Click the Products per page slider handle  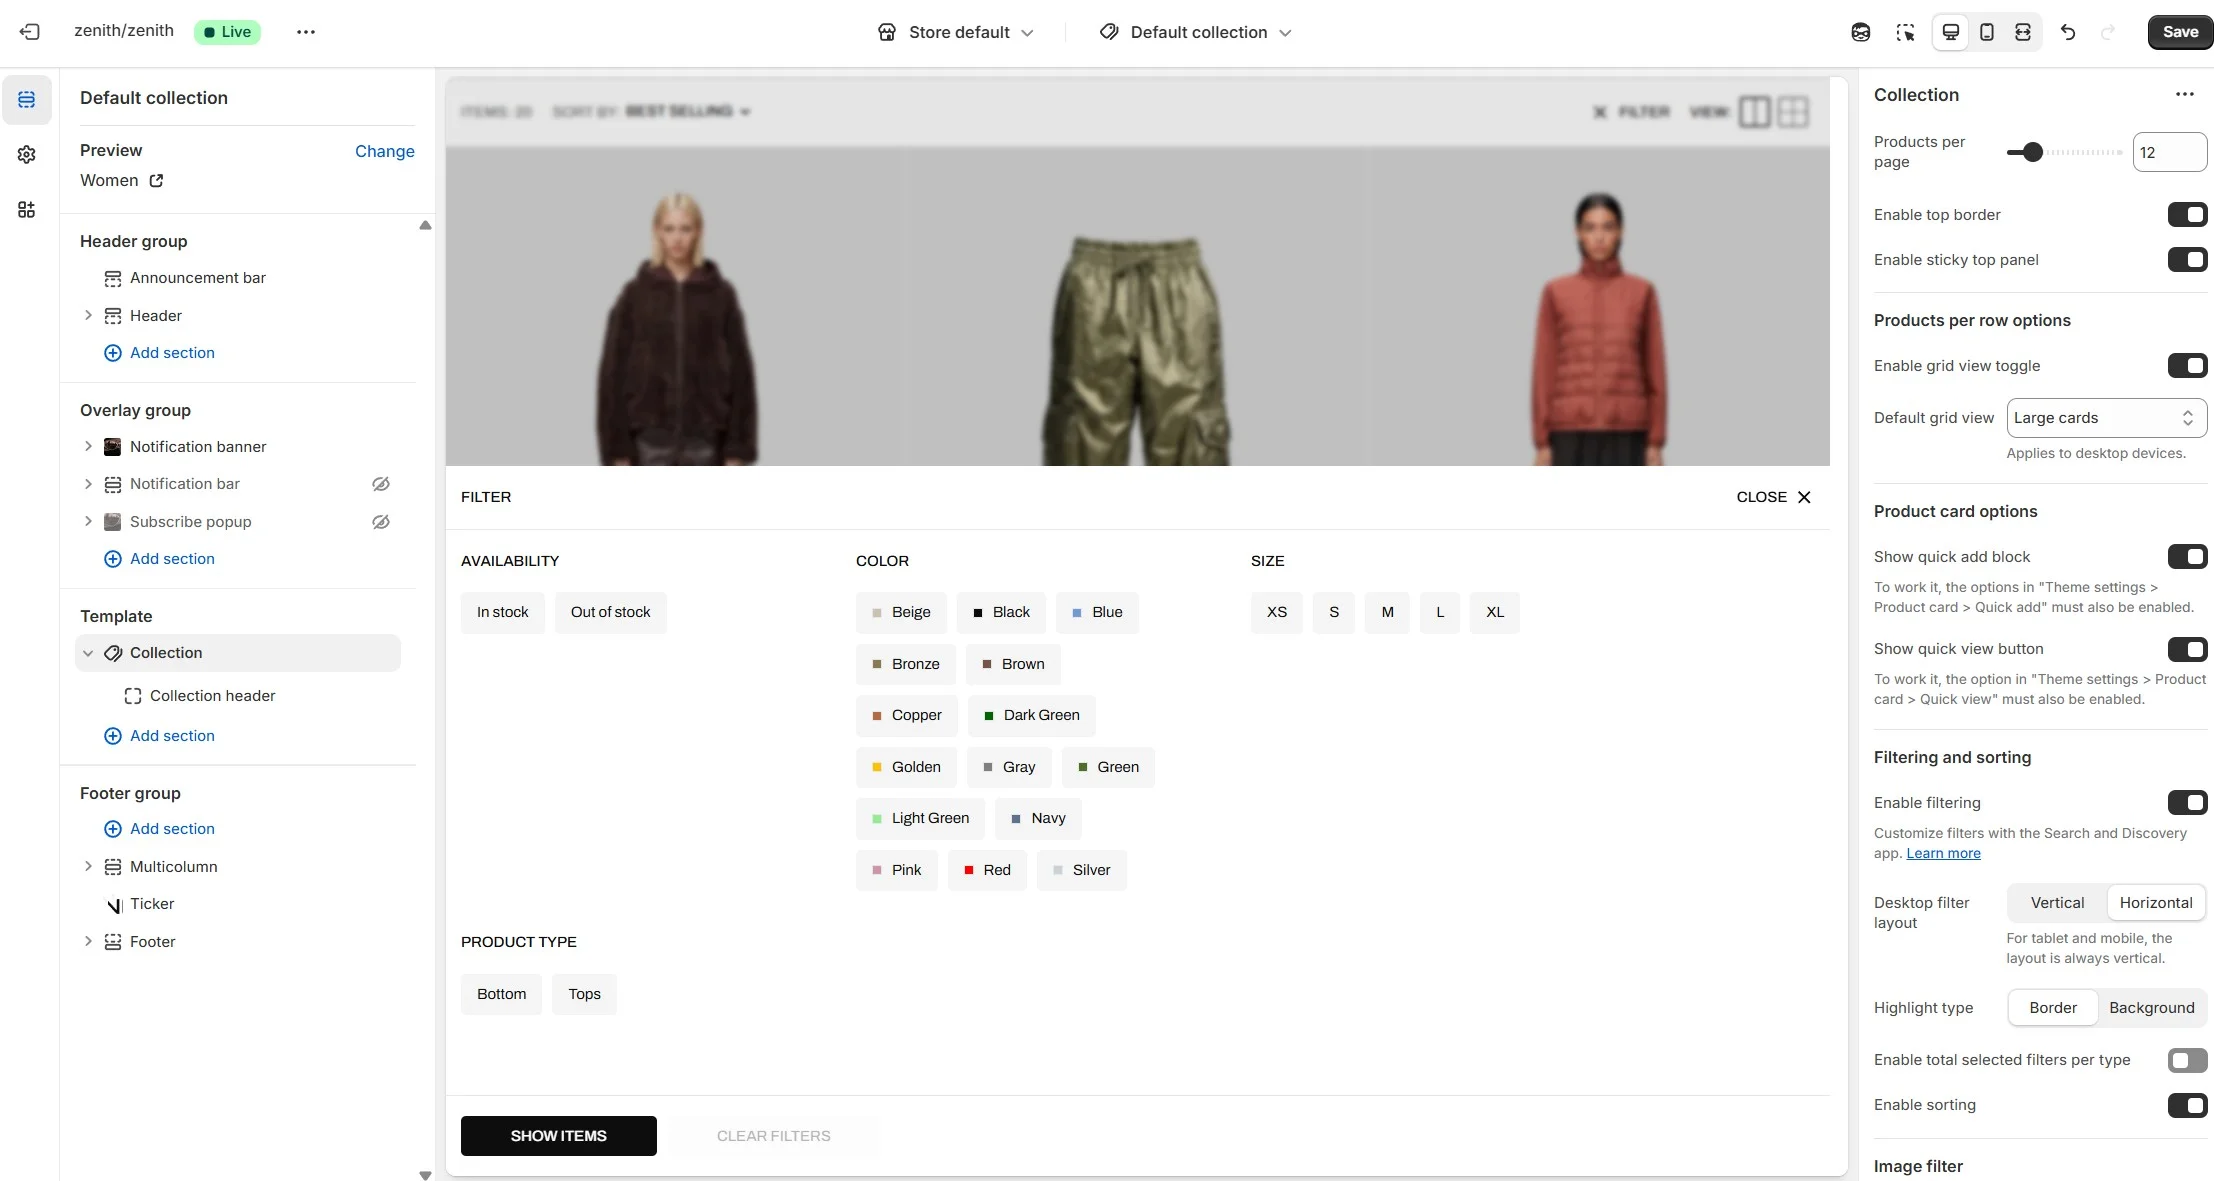2032,152
